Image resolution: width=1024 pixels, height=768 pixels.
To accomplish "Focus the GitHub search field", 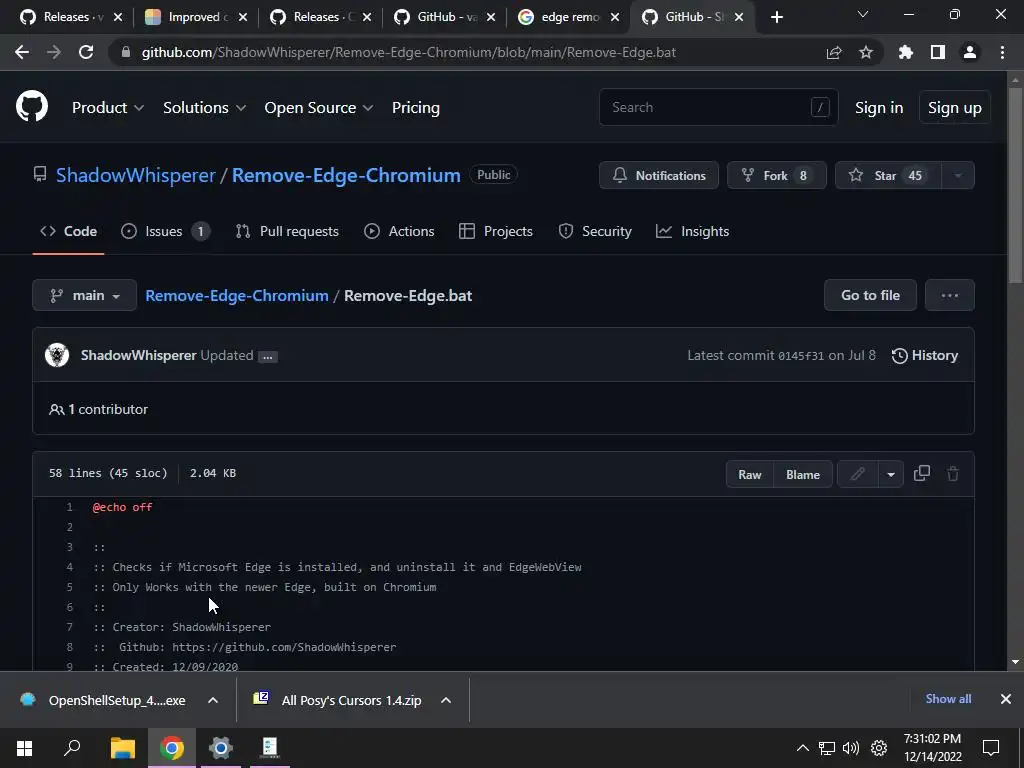I will pos(718,107).
